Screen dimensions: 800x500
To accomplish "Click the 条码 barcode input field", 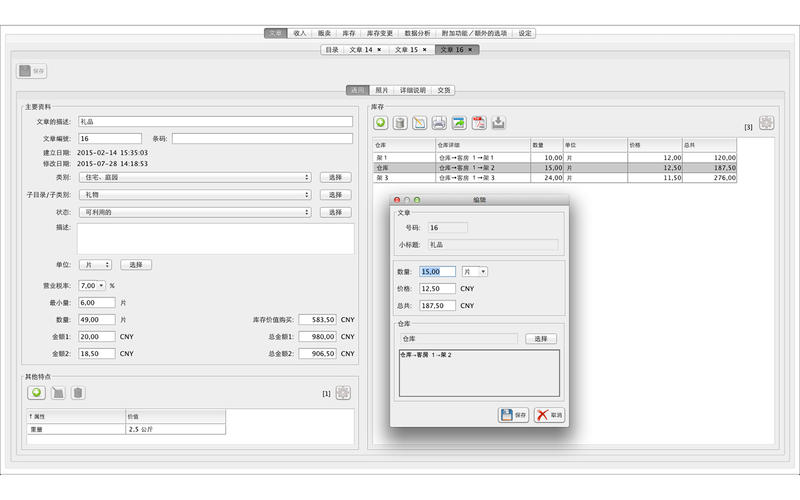I will tap(262, 139).
